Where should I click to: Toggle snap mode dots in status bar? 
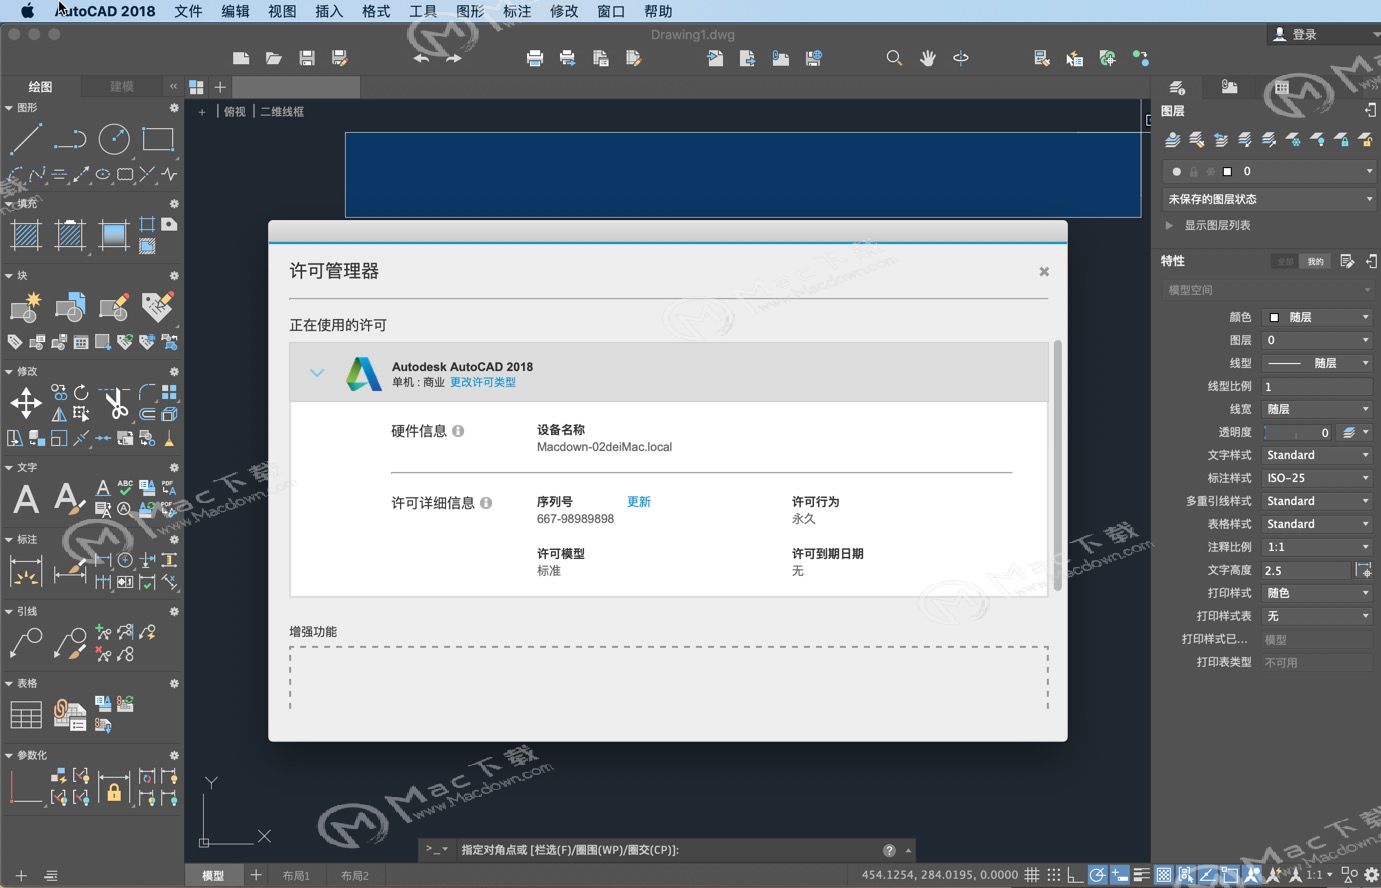[x=1053, y=875]
